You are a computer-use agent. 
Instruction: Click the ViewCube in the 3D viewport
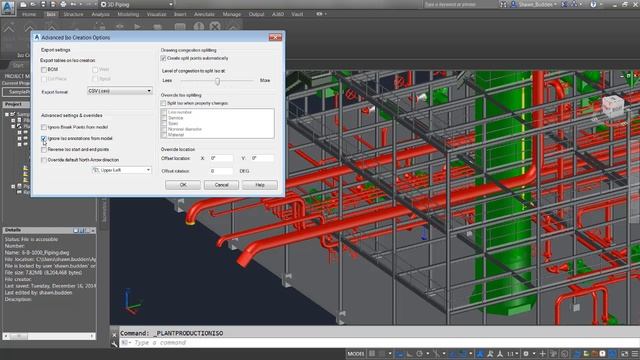pos(612,106)
